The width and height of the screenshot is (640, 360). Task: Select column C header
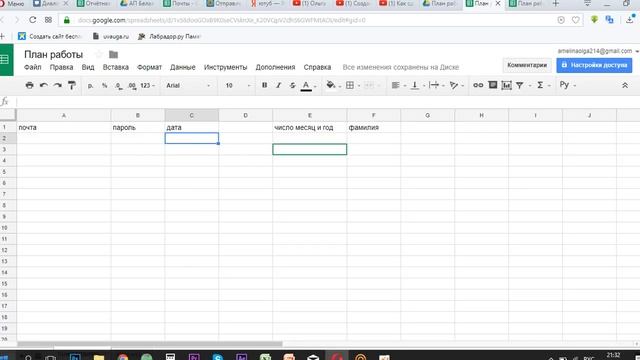[x=191, y=116]
